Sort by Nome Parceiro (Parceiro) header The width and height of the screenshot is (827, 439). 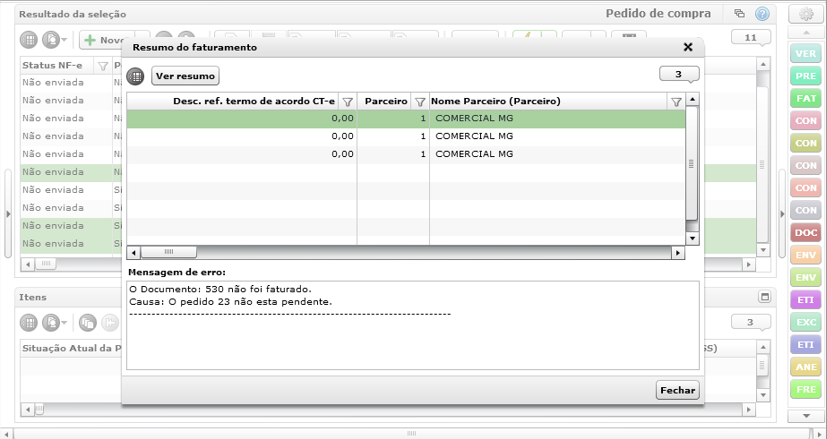coord(496,101)
